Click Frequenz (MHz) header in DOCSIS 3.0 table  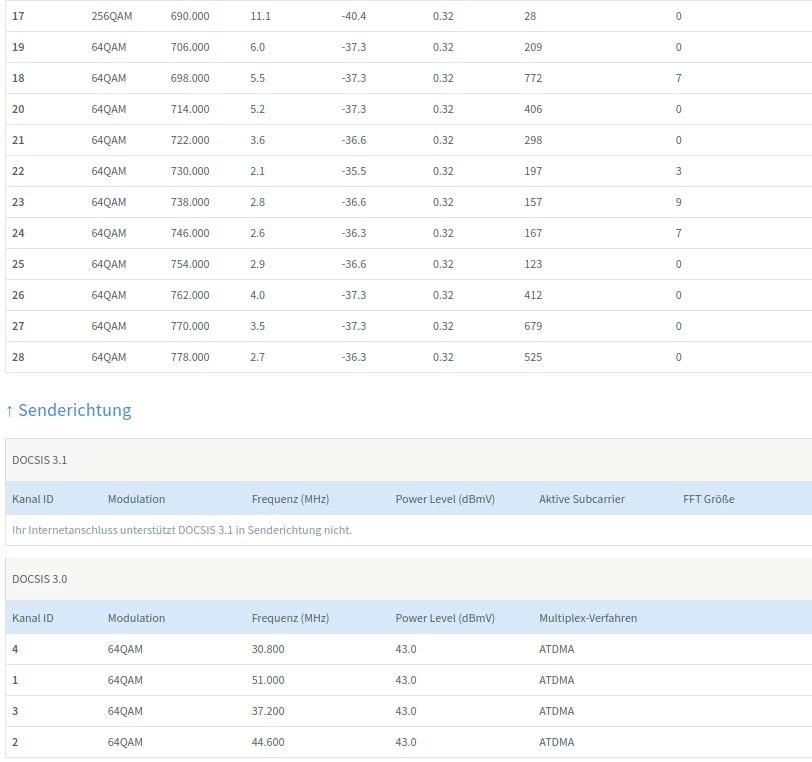point(290,618)
